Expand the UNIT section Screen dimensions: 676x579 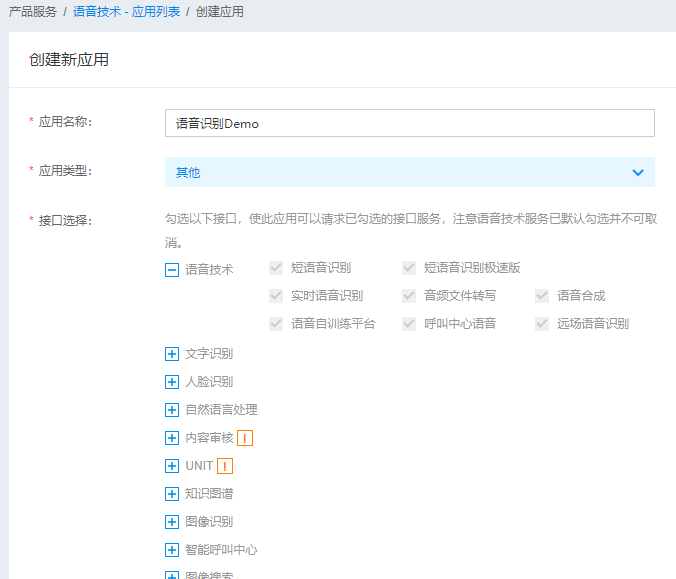pos(172,466)
